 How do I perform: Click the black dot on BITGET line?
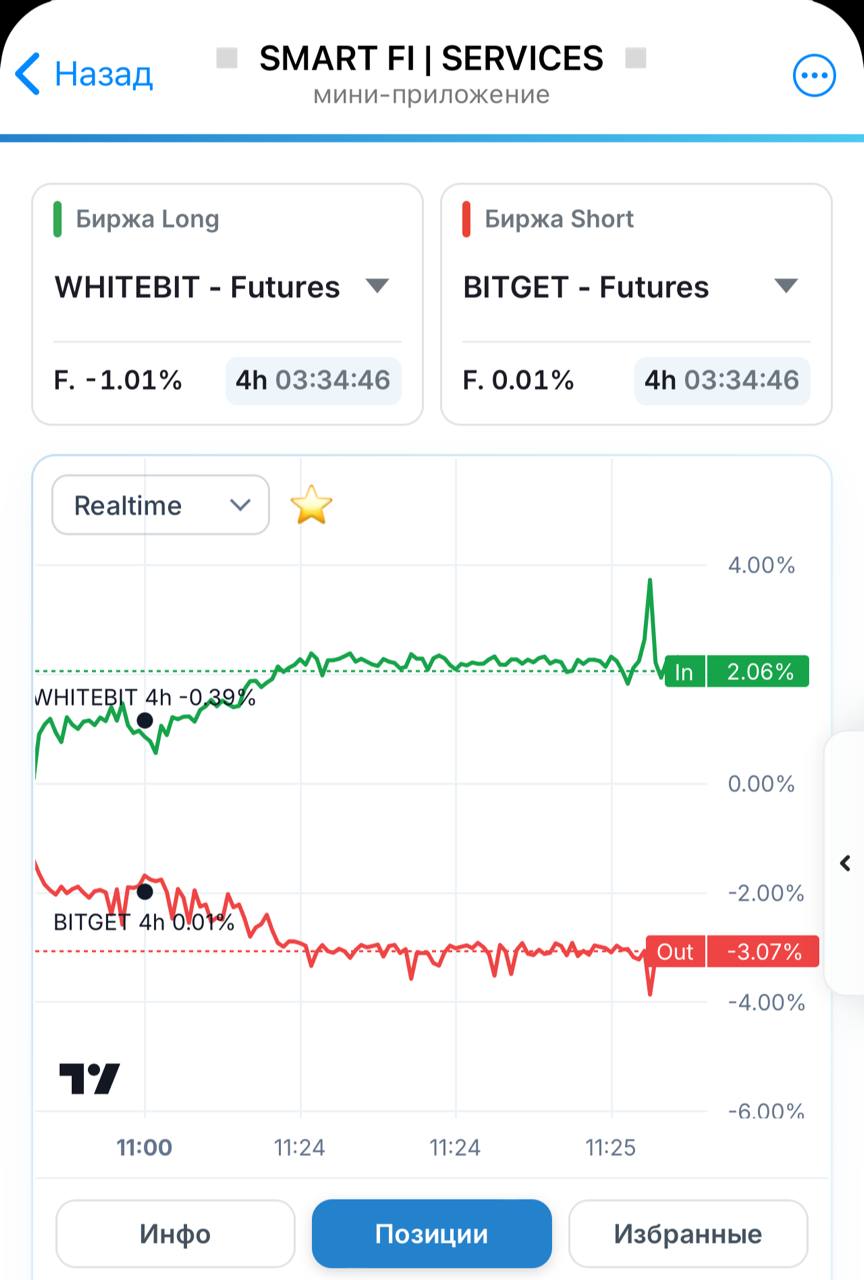tap(145, 892)
